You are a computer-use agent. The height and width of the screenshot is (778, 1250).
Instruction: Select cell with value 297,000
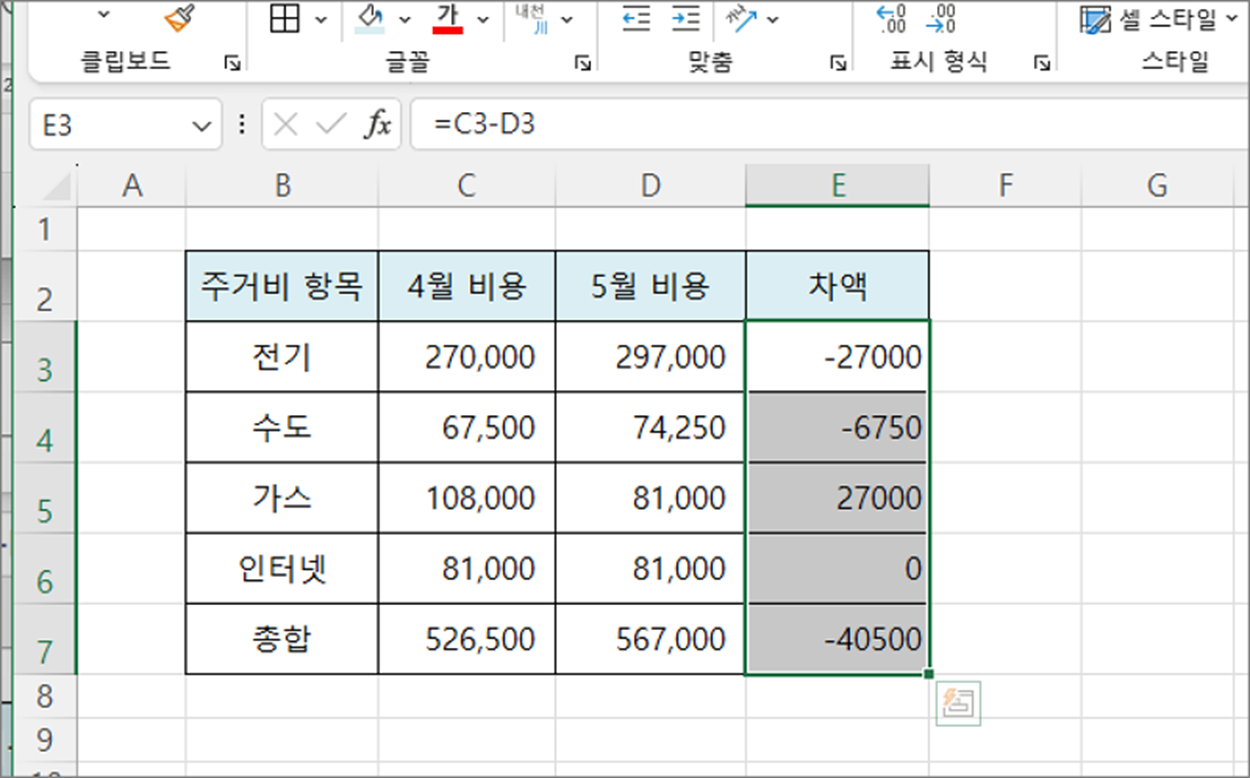651,357
